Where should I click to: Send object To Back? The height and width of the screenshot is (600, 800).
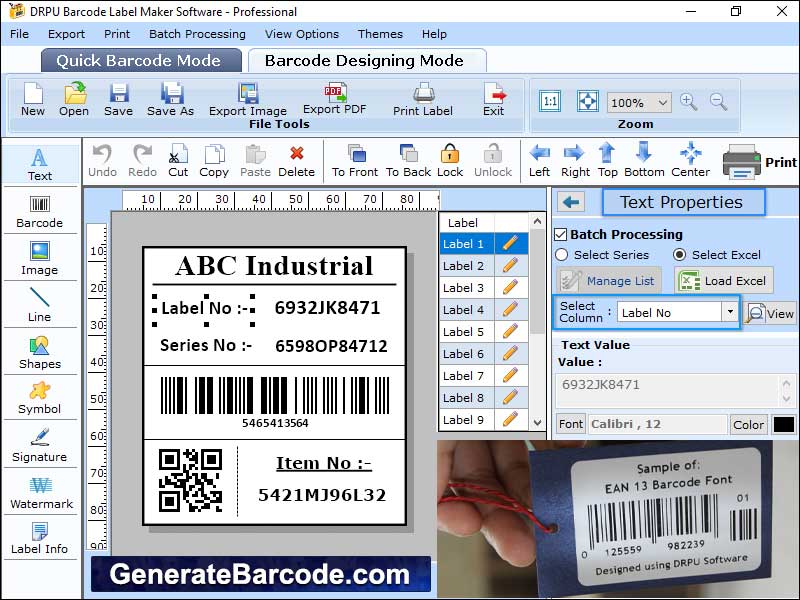(409, 161)
